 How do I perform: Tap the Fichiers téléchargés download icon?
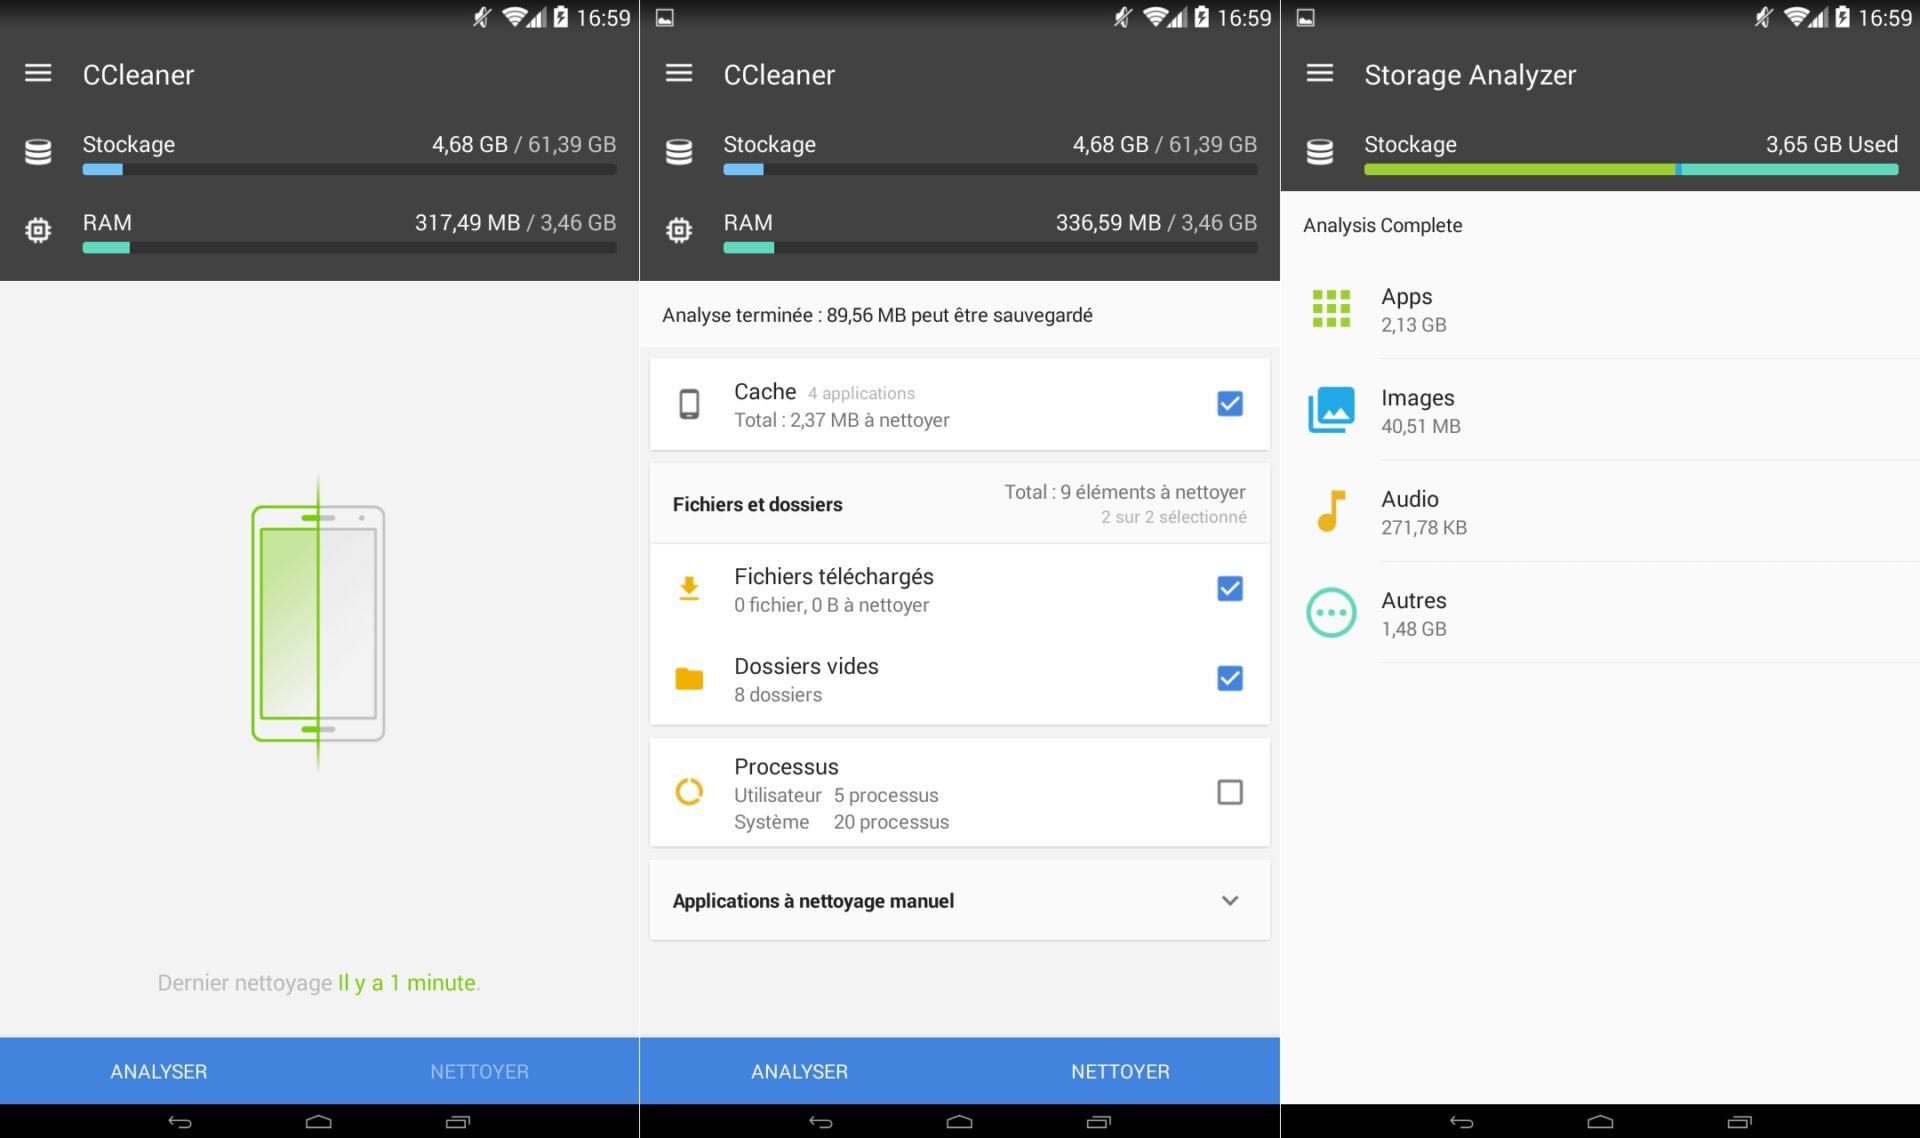[689, 589]
